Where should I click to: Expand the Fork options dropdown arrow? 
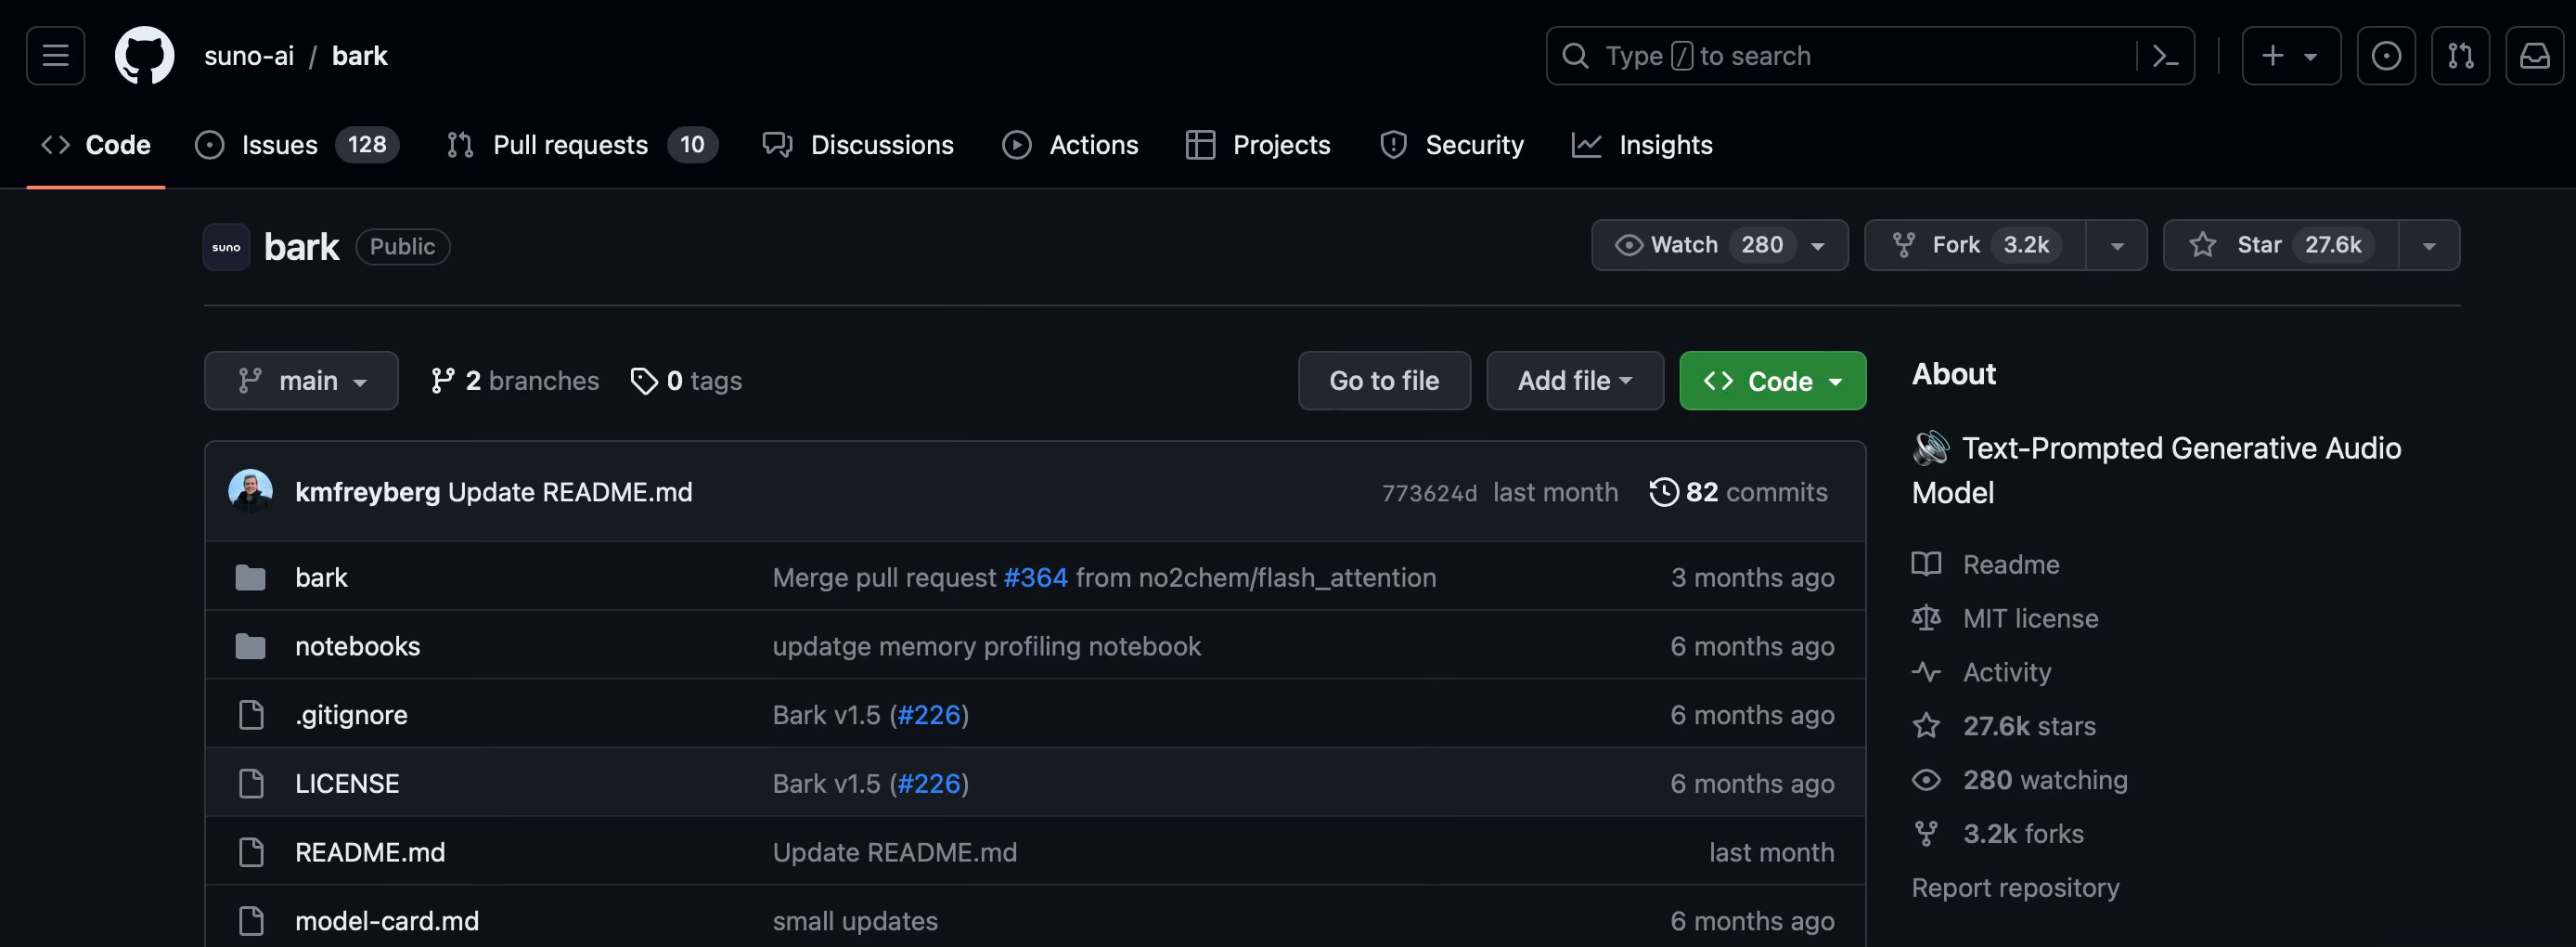(2117, 245)
